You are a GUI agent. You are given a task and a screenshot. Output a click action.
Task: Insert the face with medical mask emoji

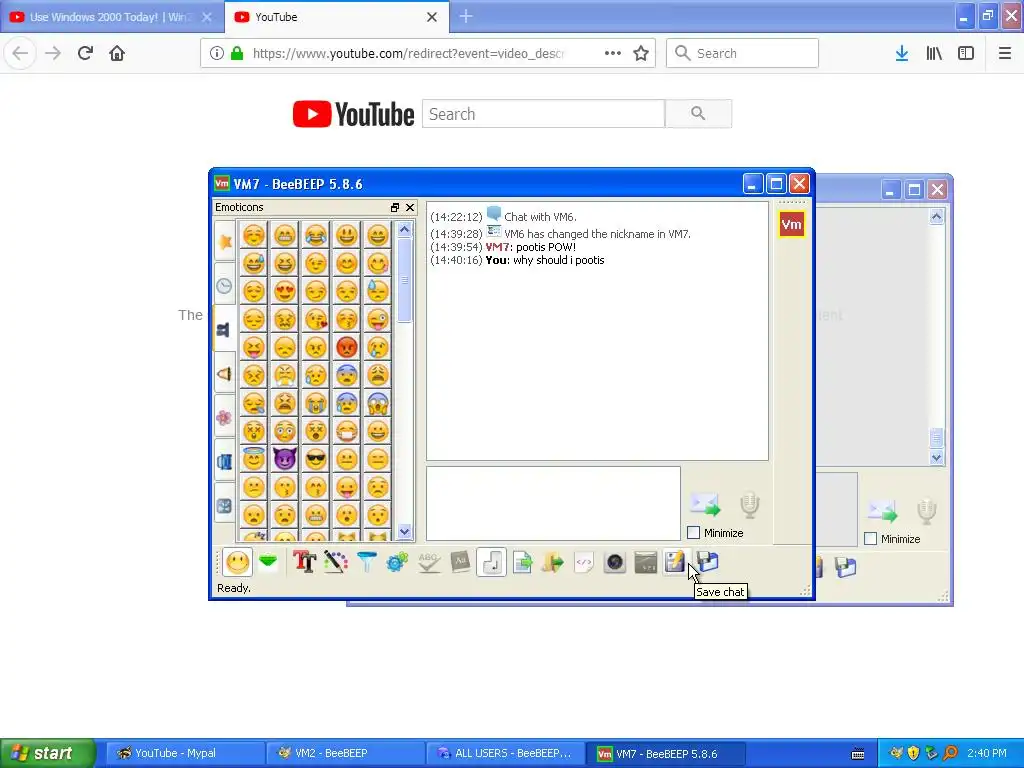347,430
